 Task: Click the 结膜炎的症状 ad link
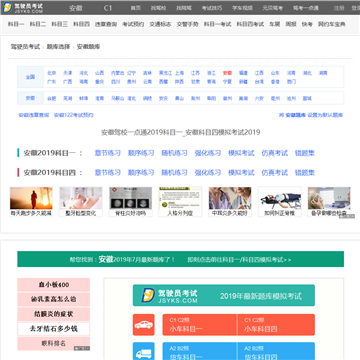pyautogui.click(x=54, y=314)
